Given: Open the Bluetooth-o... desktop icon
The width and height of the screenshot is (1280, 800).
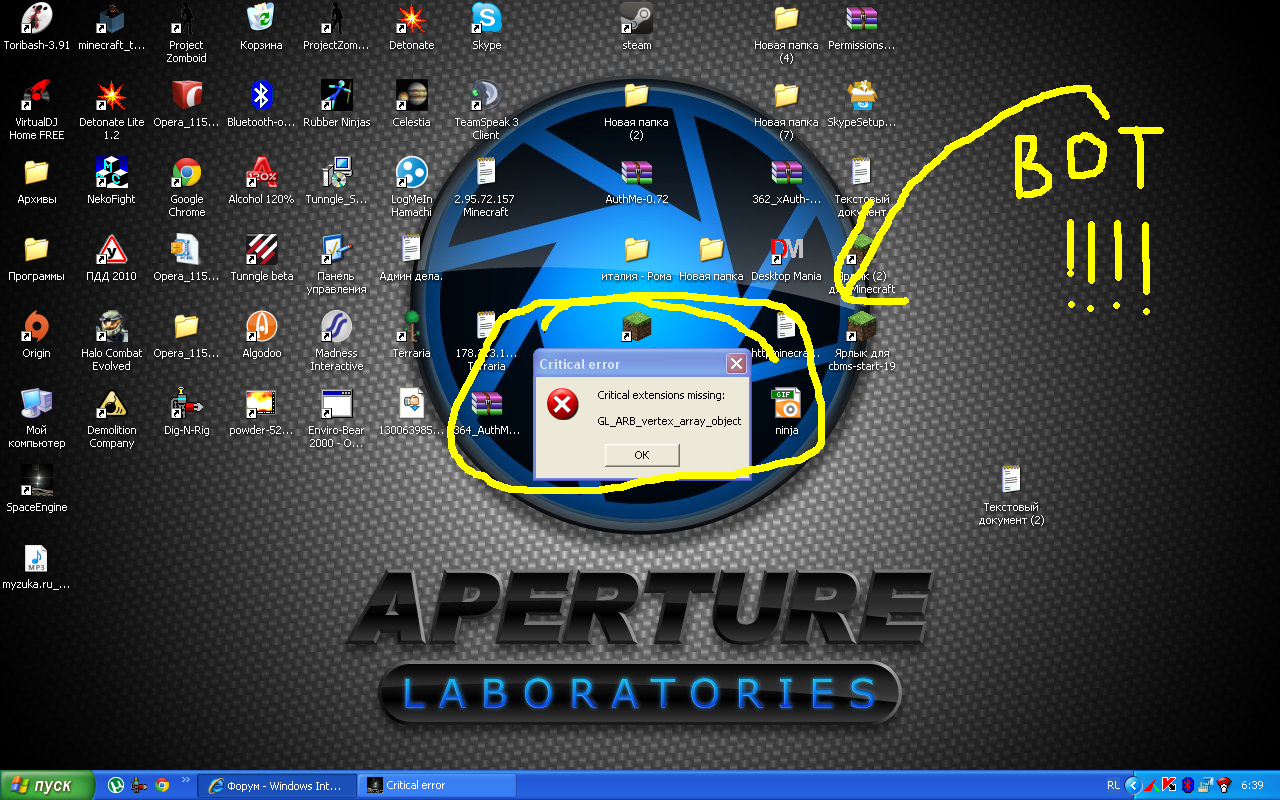Looking at the screenshot, I should (x=261, y=104).
